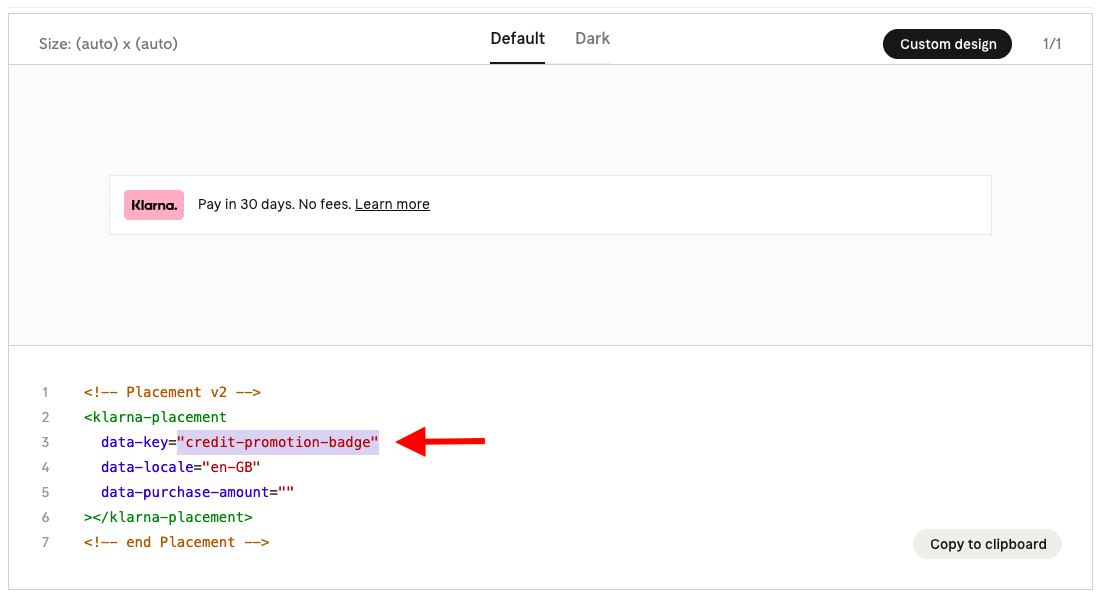
Task: Click the data-purchase-amount attribute
Action: point(185,493)
